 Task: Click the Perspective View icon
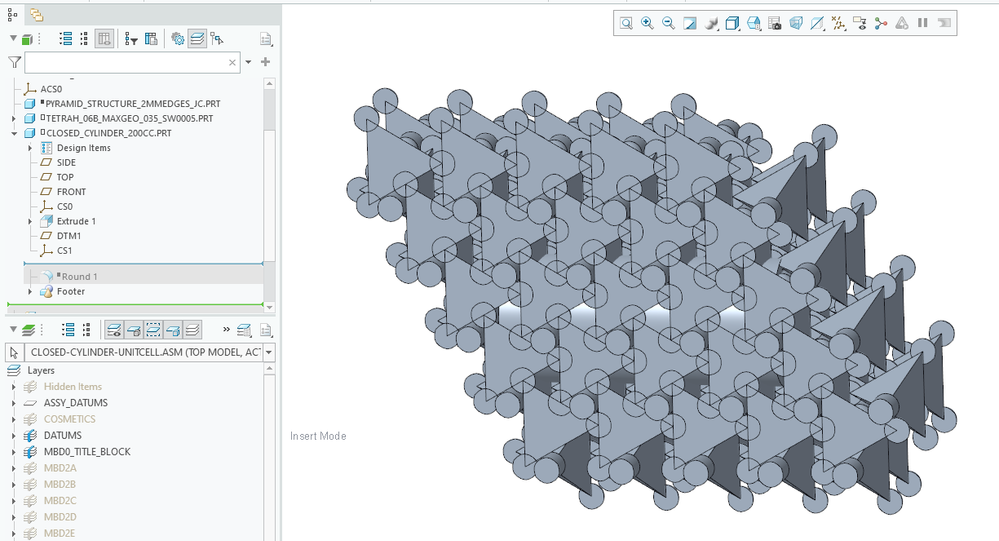tap(796, 23)
